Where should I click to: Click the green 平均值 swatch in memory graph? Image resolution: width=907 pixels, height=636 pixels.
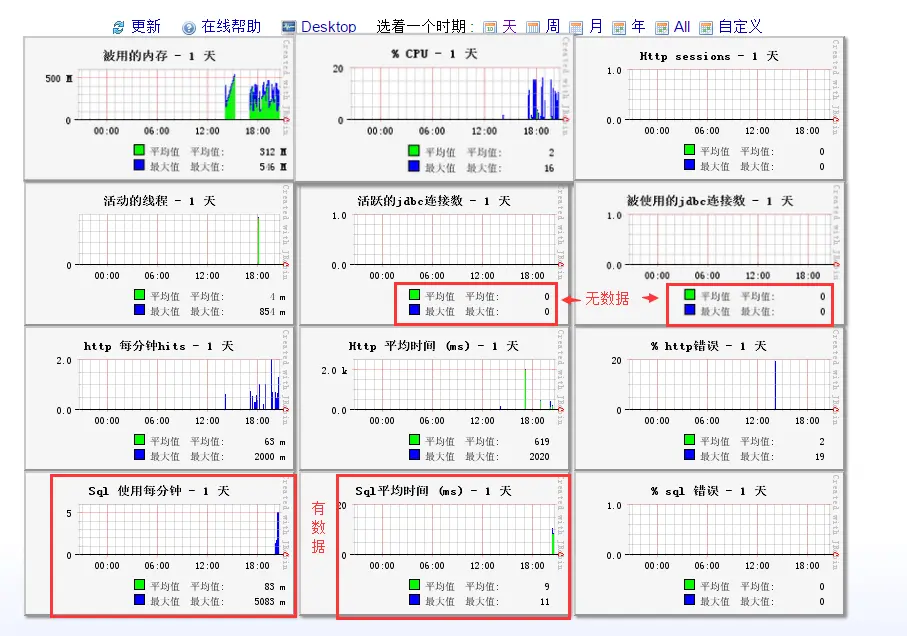[x=139, y=150]
